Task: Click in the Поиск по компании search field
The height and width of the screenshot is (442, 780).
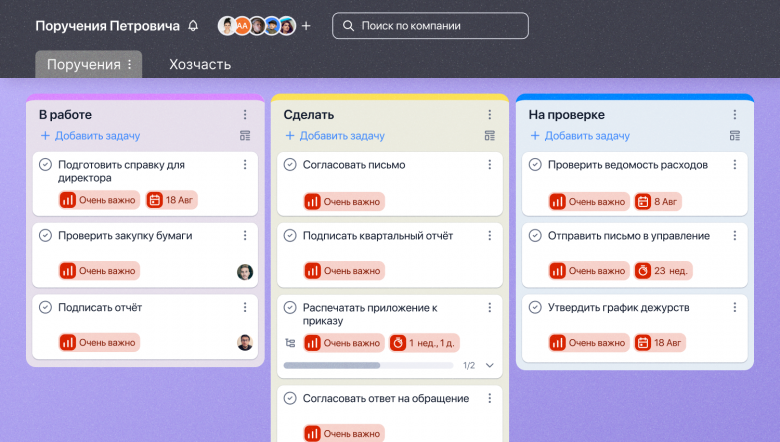Action: (430, 26)
